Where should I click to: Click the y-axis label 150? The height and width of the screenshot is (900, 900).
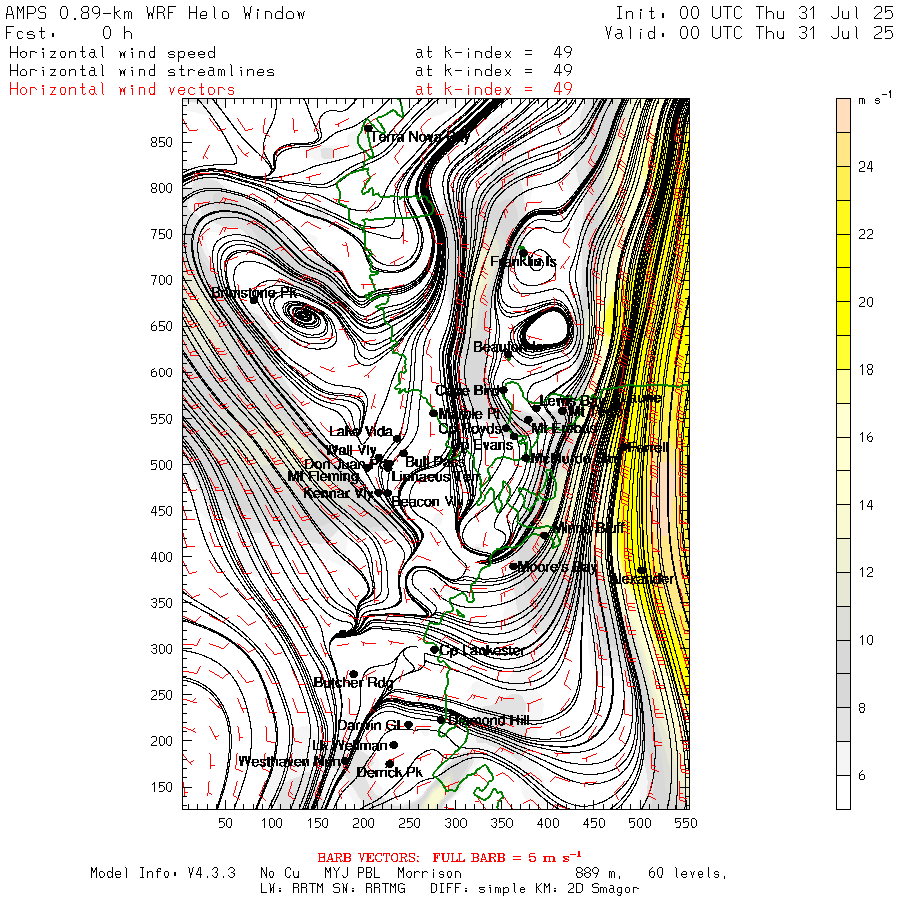[161, 787]
